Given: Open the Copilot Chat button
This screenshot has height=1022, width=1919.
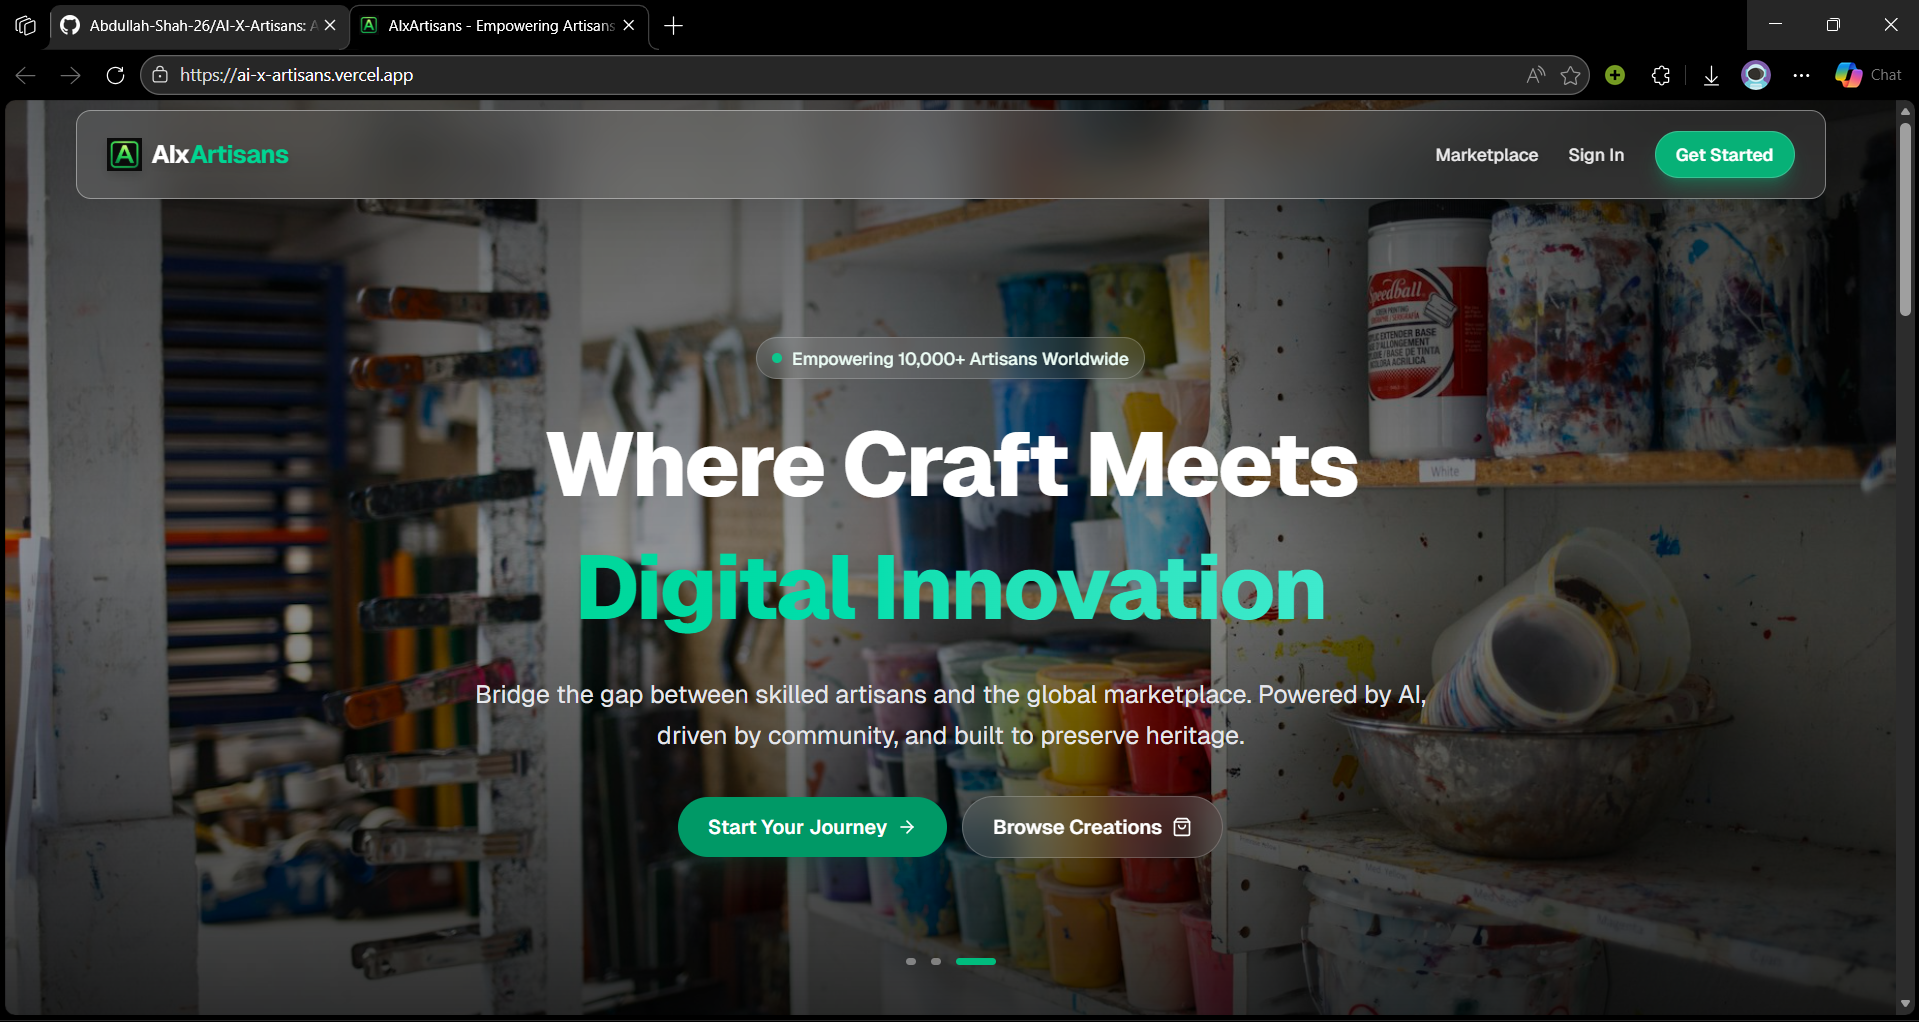Looking at the screenshot, I should [1868, 75].
